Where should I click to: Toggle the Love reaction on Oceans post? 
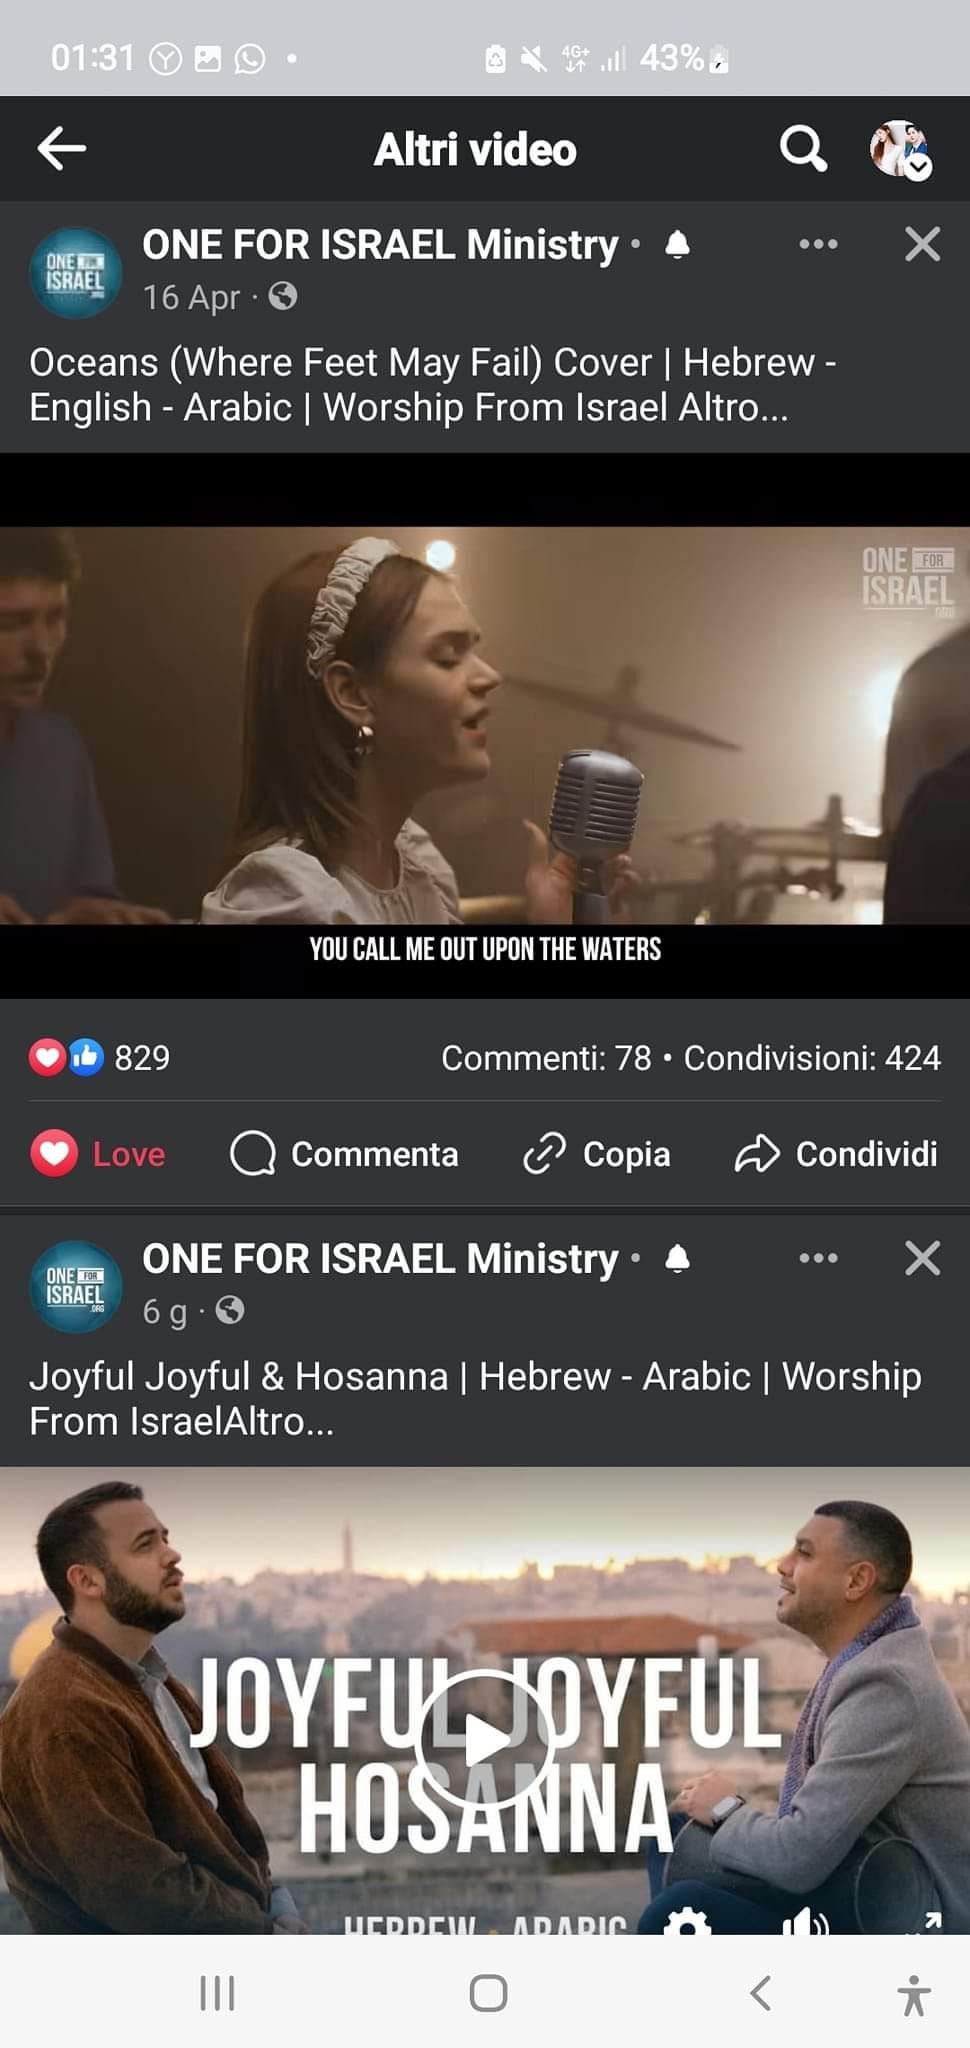pyautogui.click(x=98, y=1154)
